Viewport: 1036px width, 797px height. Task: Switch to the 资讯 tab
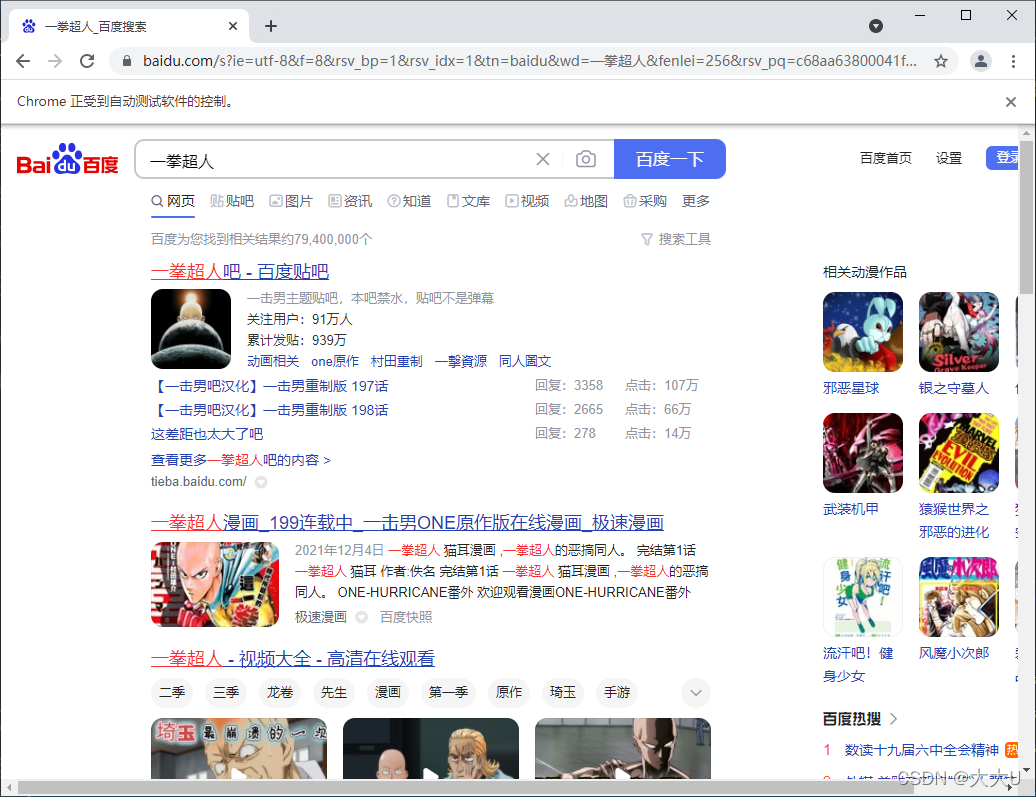(350, 201)
